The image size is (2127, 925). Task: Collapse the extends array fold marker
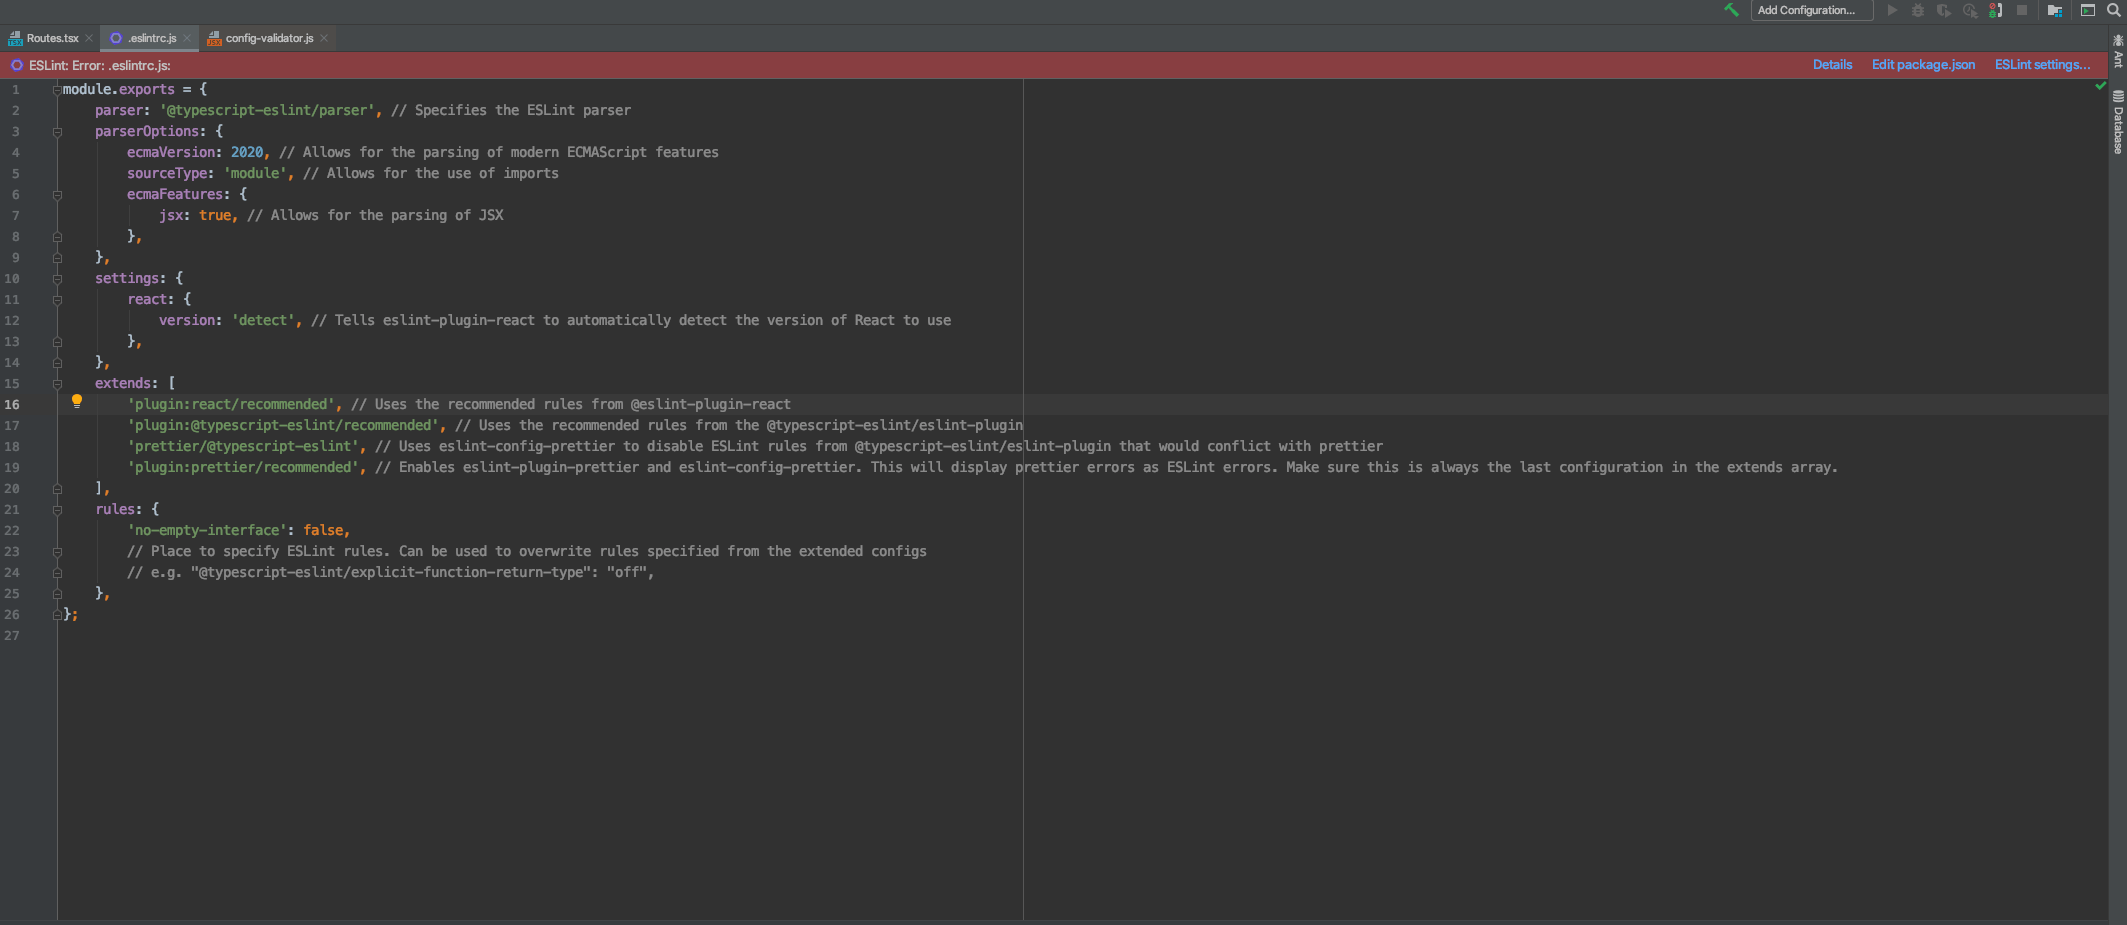pyautogui.click(x=57, y=384)
